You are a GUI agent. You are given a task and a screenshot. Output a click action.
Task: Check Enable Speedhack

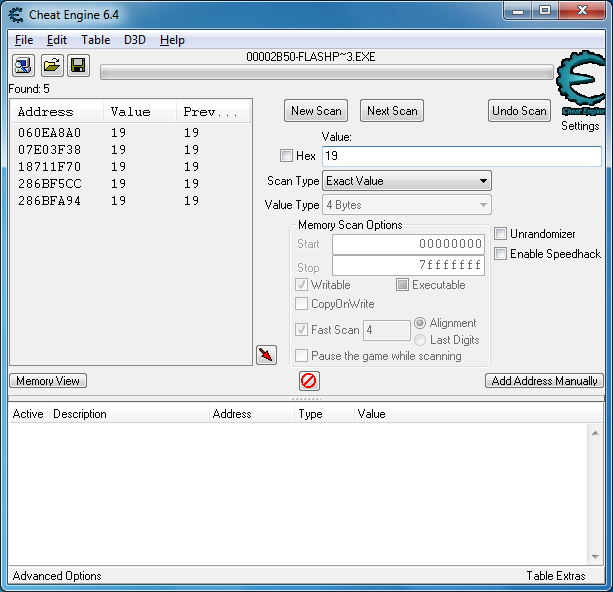coord(500,254)
